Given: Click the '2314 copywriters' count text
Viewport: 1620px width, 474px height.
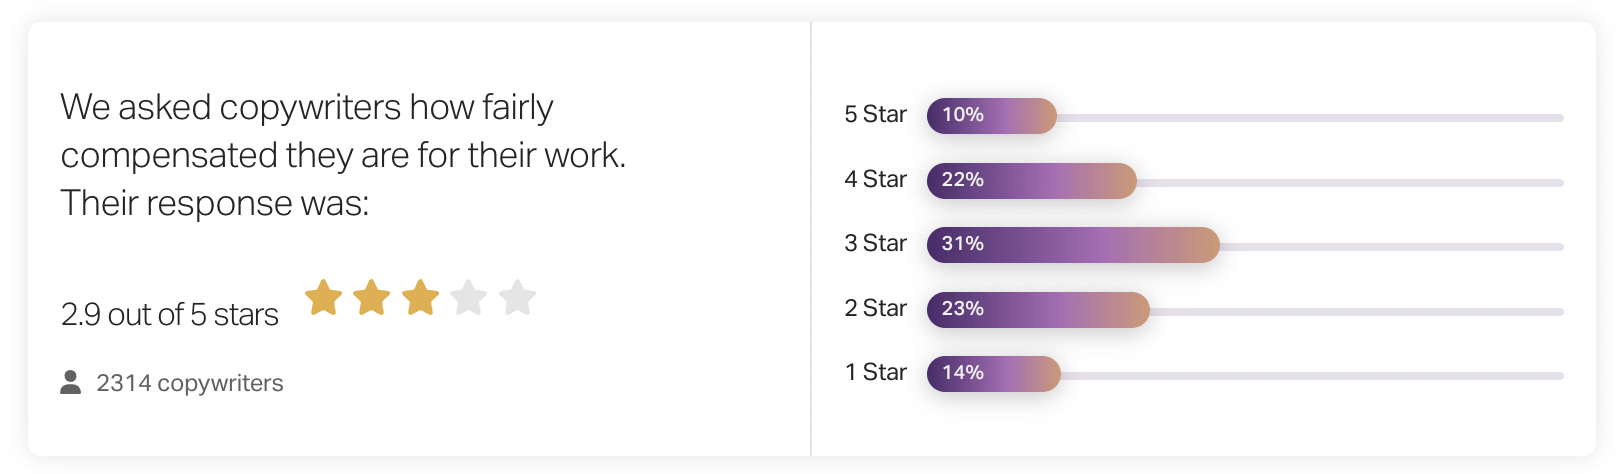Looking at the screenshot, I should coord(190,383).
